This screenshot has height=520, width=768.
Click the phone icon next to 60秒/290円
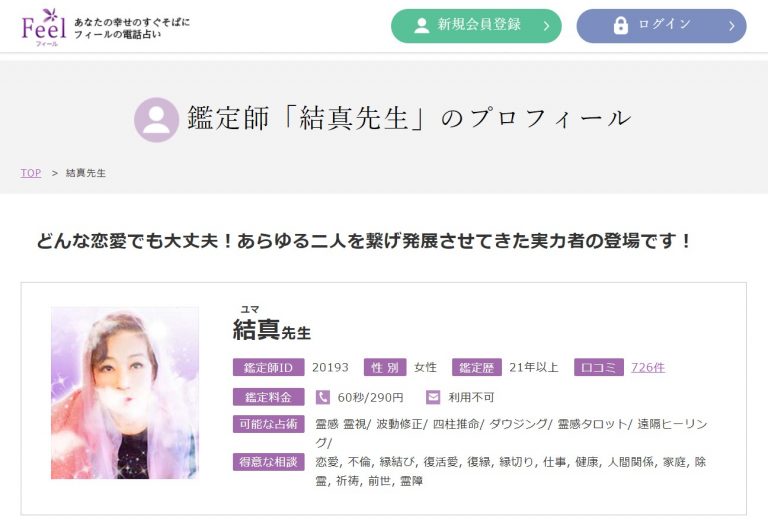point(323,397)
